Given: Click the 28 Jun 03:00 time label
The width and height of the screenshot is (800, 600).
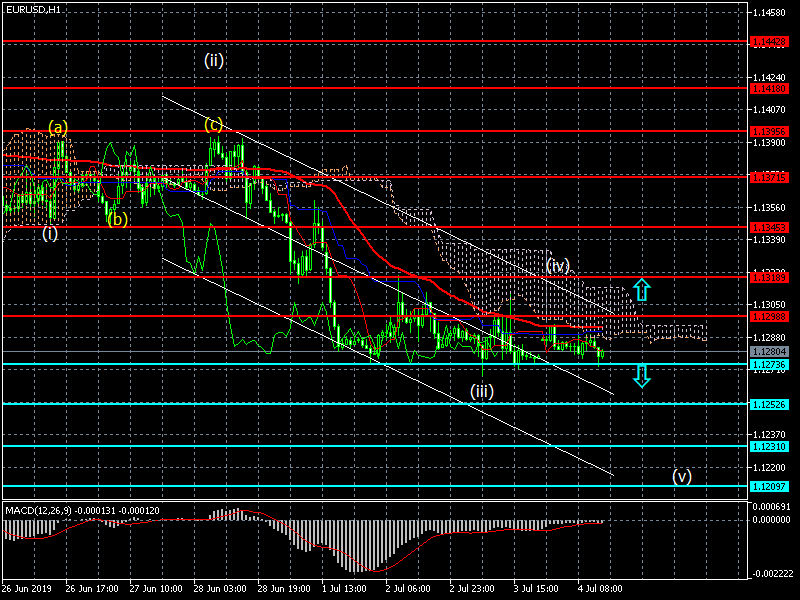Looking at the screenshot, I should coord(220,589).
